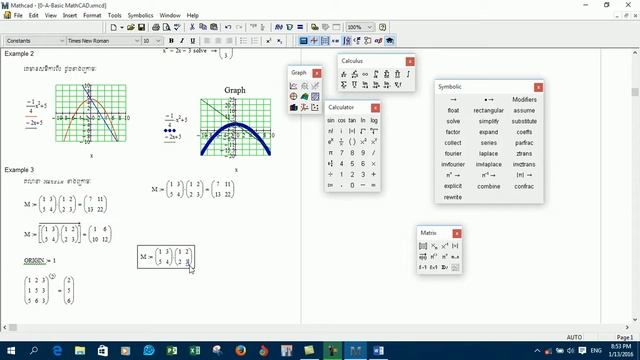Copy selection using toolbar icon

click(203, 27)
